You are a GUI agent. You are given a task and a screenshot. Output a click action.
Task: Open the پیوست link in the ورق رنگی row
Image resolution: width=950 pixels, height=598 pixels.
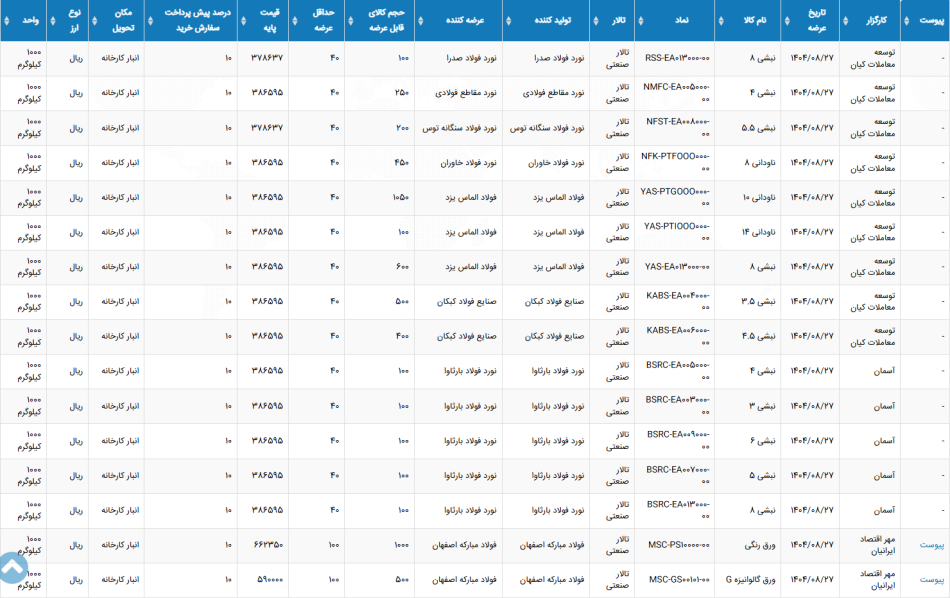pyautogui.click(x=931, y=545)
